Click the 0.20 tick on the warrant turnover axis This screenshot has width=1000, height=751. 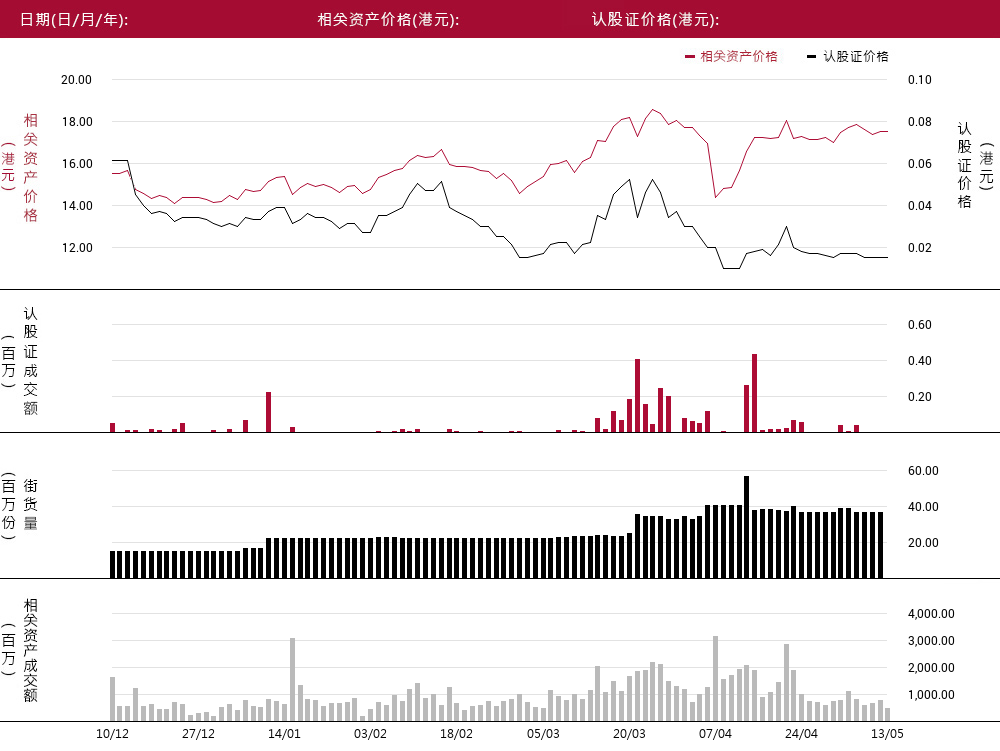tap(920, 397)
